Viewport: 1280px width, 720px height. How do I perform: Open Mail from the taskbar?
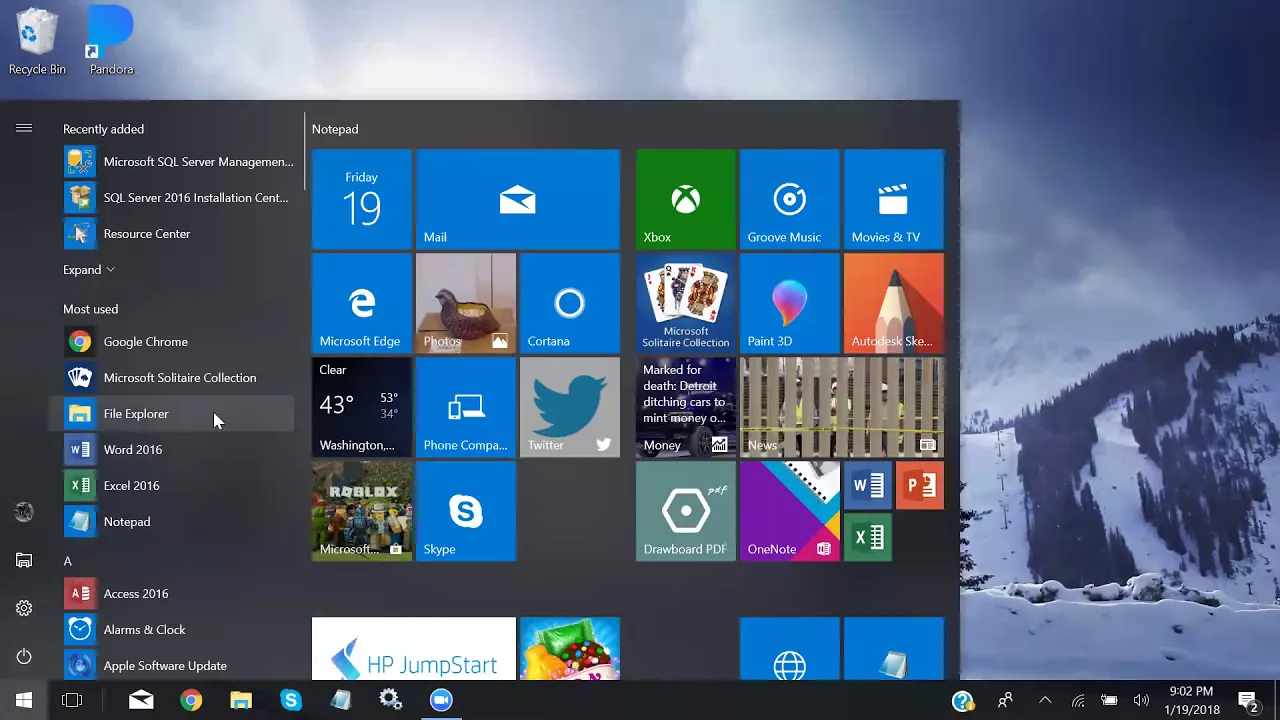tap(141, 700)
